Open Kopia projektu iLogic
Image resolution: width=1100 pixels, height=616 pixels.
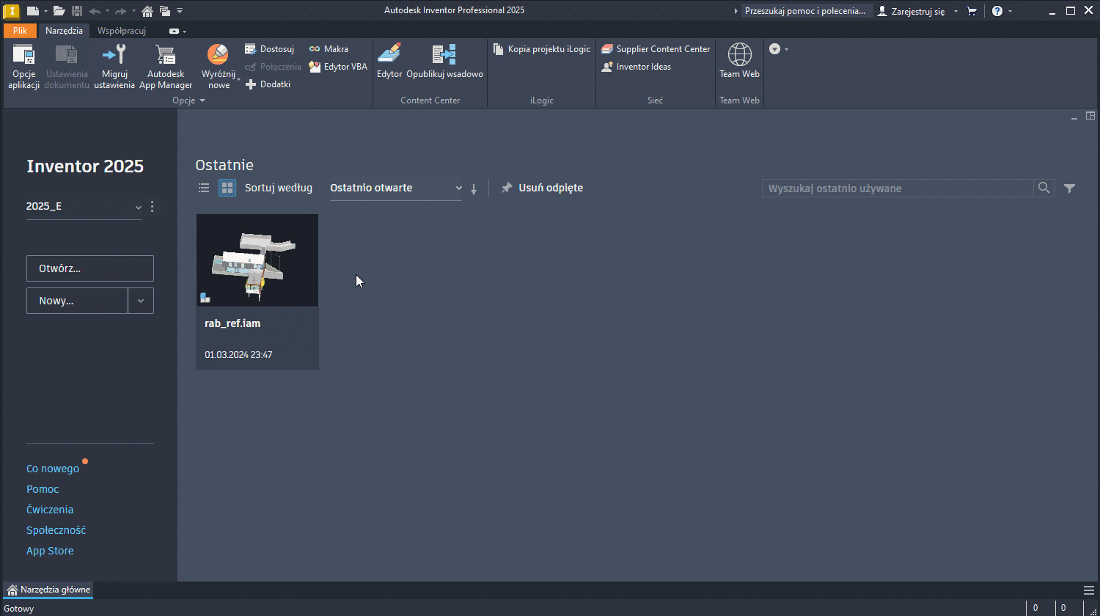coord(542,49)
